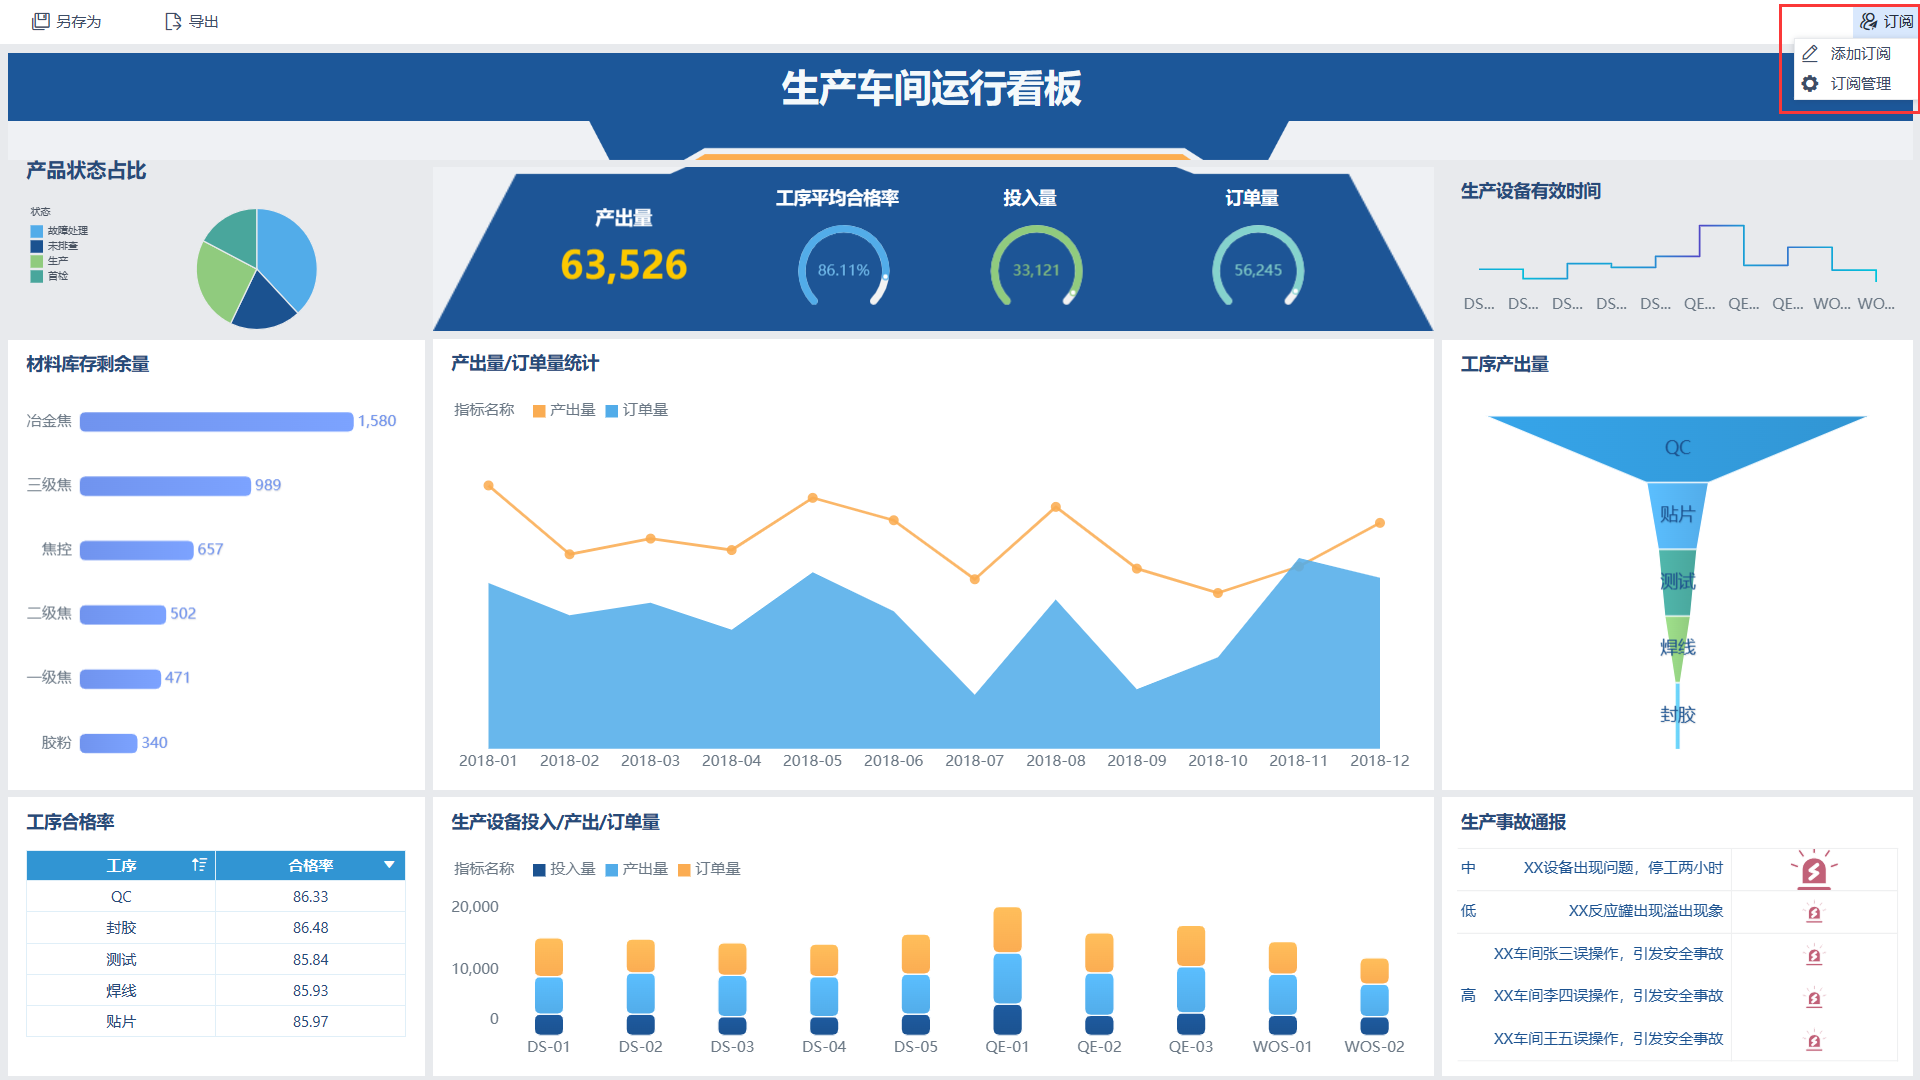This screenshot has width=1920, height=1080.
Task: Select 添加订阅 menu item
Action: 1860,53
